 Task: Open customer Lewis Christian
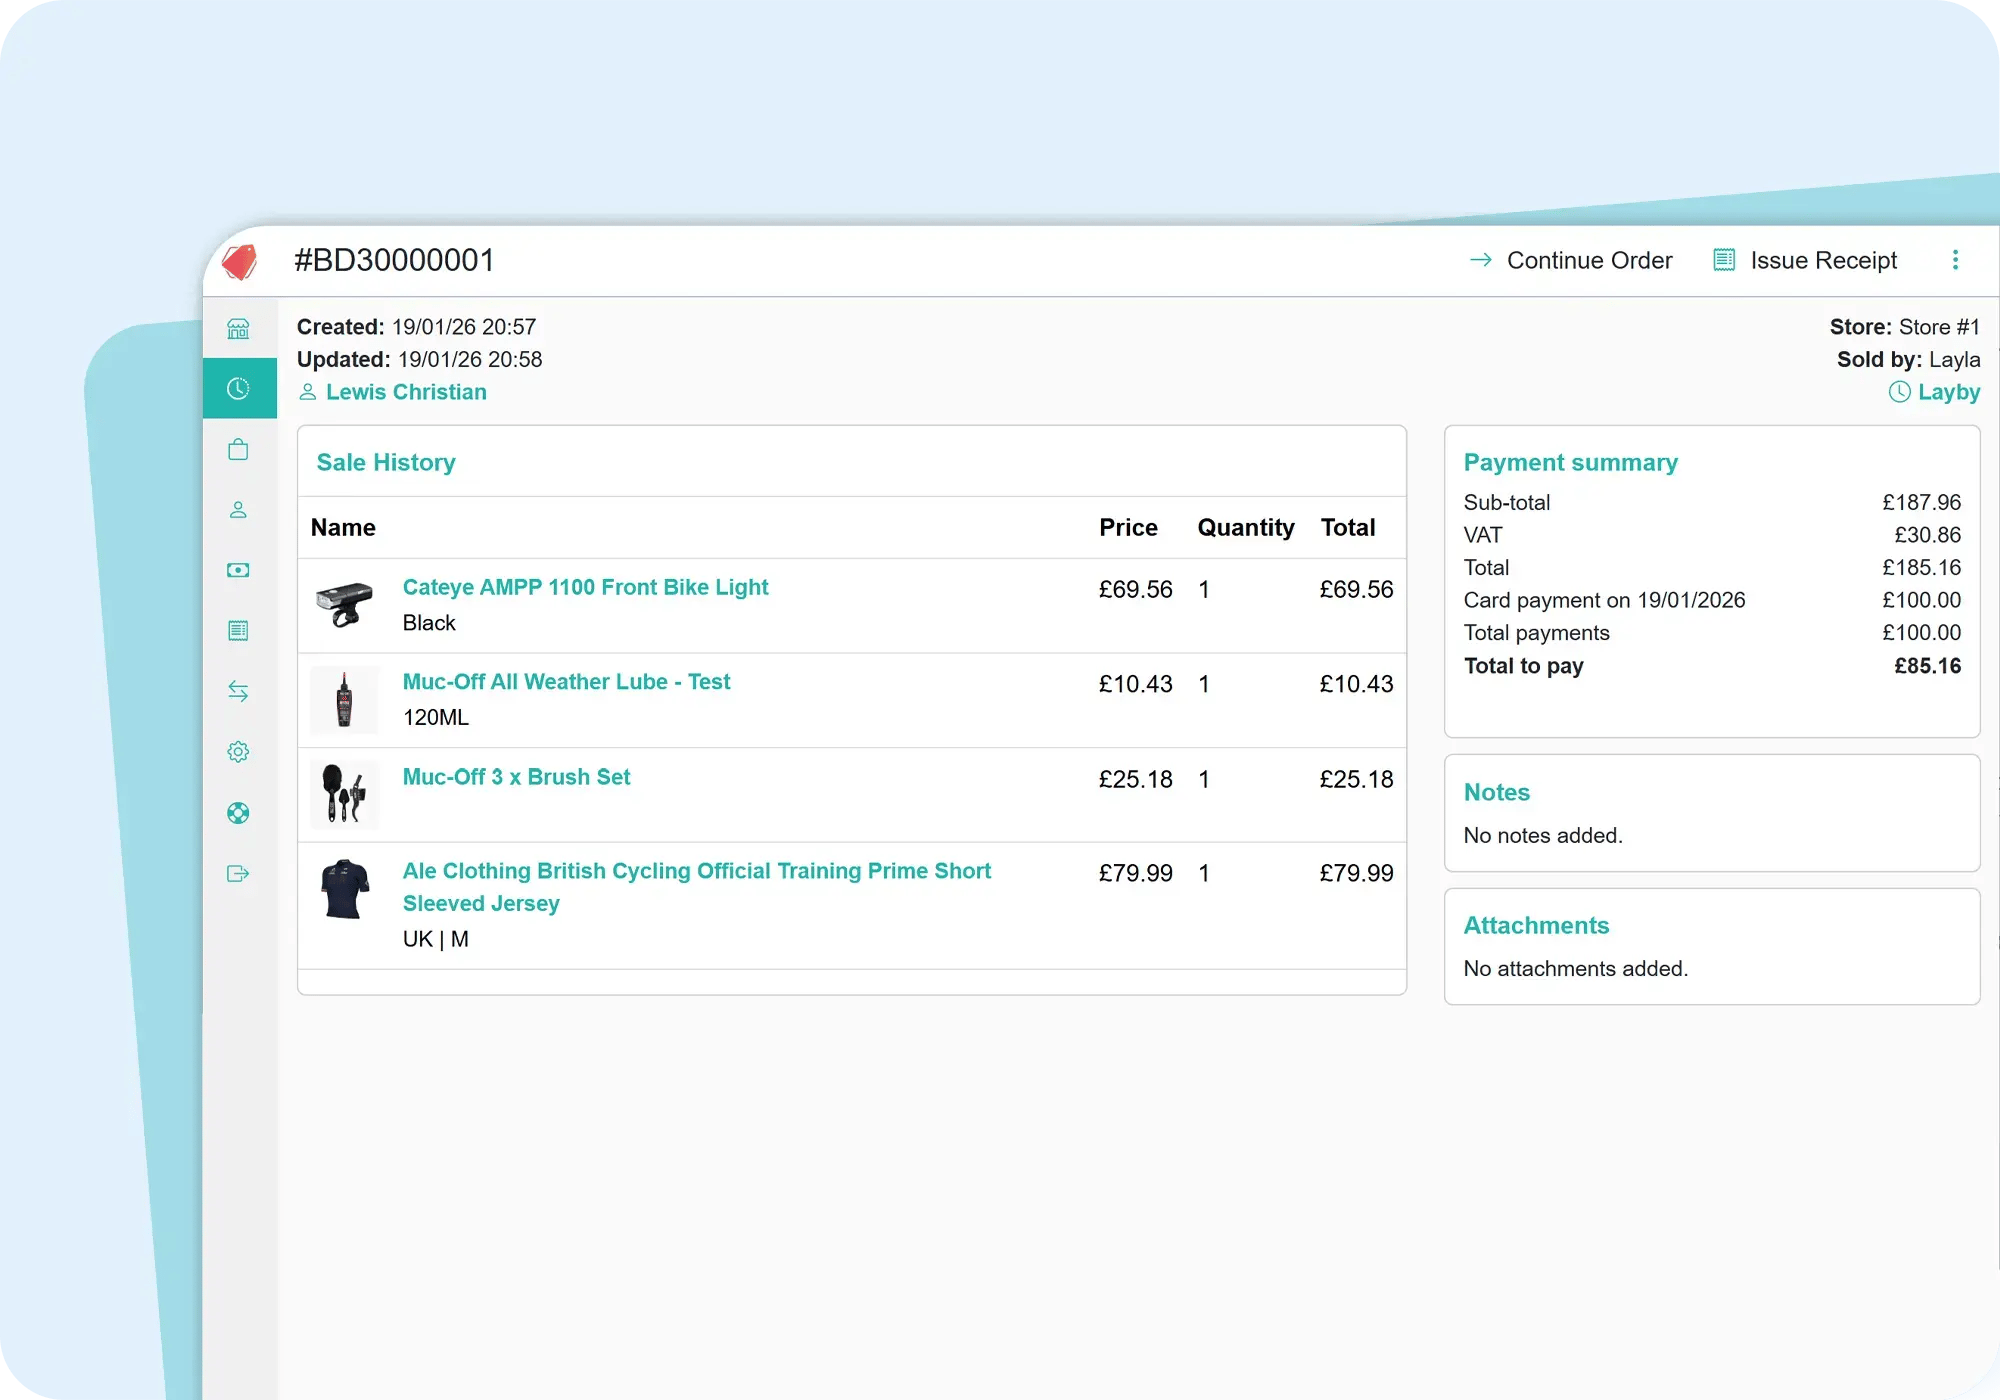coord(406,392)
